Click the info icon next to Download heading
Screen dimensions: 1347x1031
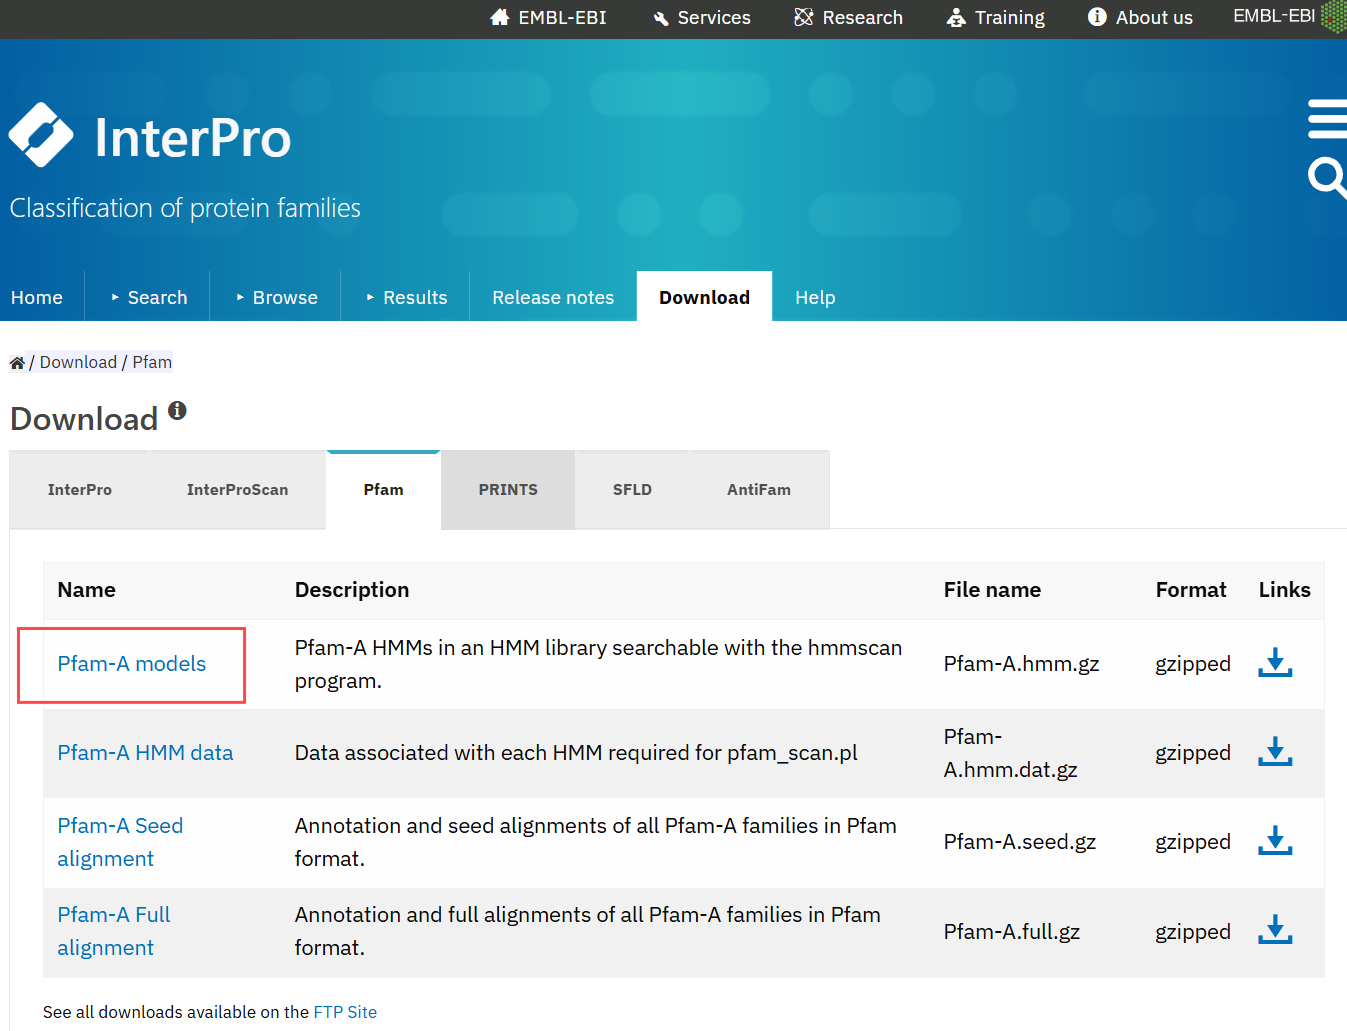click(177, 410)
